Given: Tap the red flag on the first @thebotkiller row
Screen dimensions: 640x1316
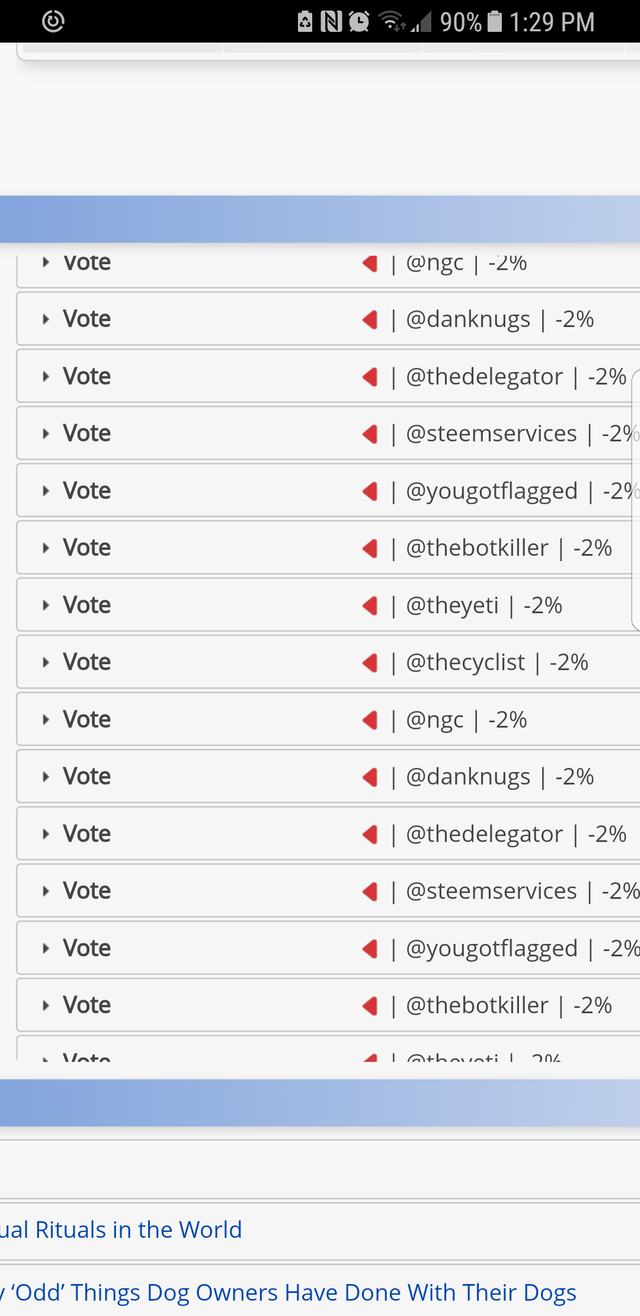Looking at the screenshot, I should click(x=370, y=548).
